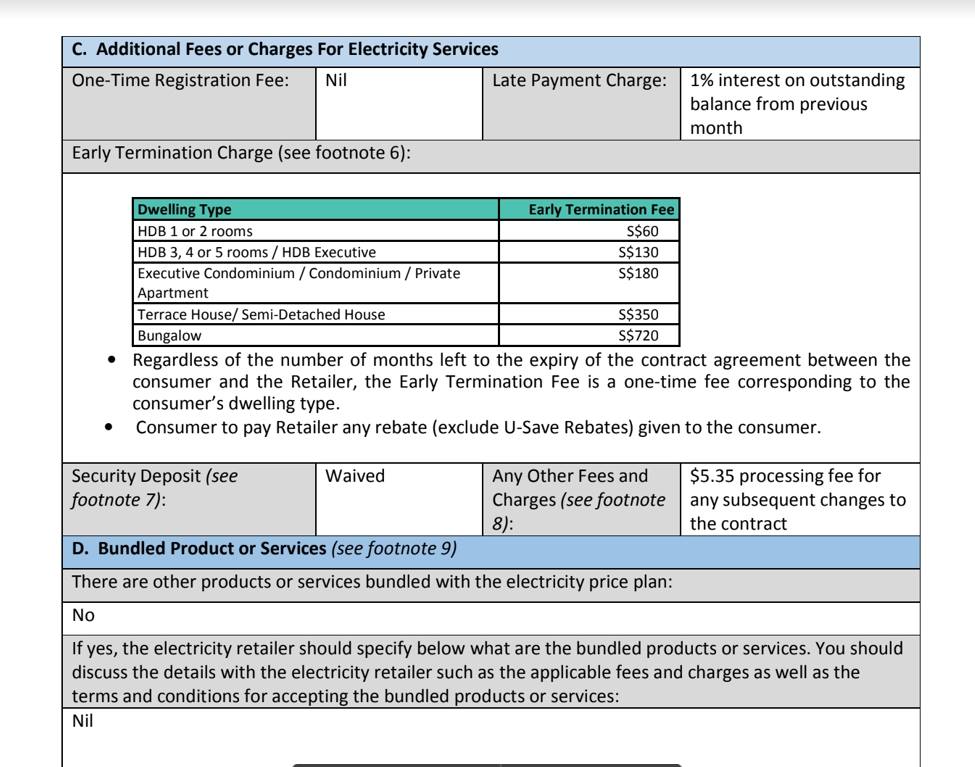Click the S$130 fee for HDB Executive
This screenshot has width=975, height=767.
pyautogui.click(x=638, y=252)
